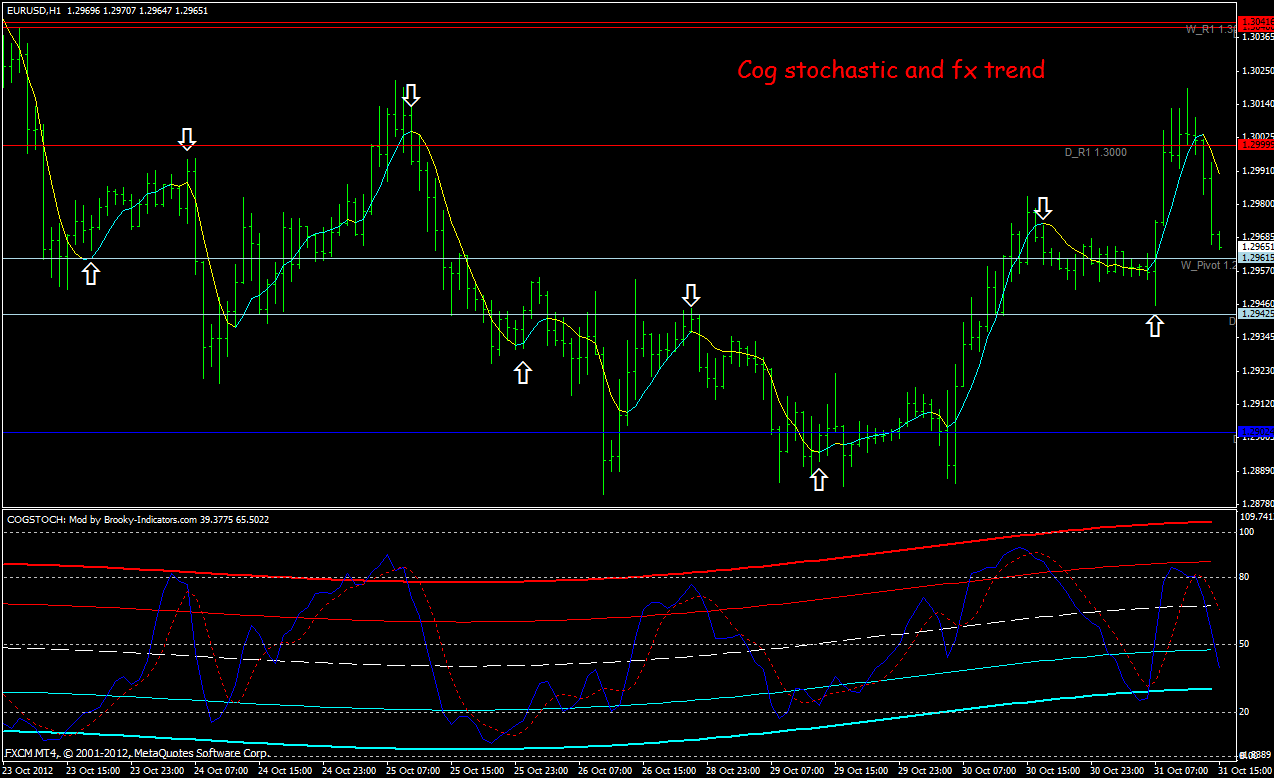Click the 50 level on stochastic scale

point(1245,644)
